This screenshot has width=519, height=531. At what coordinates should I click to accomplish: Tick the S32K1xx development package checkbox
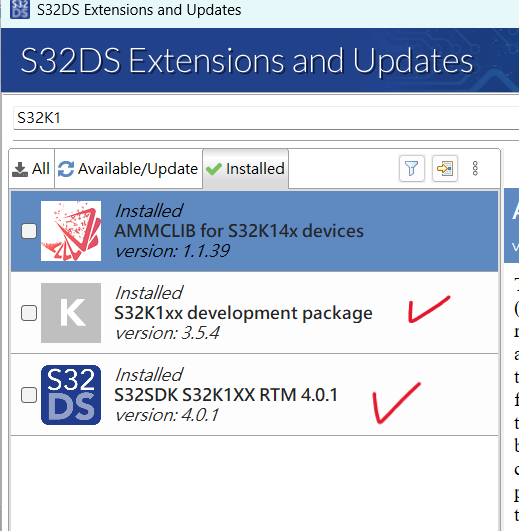click(x=29, y=313)
